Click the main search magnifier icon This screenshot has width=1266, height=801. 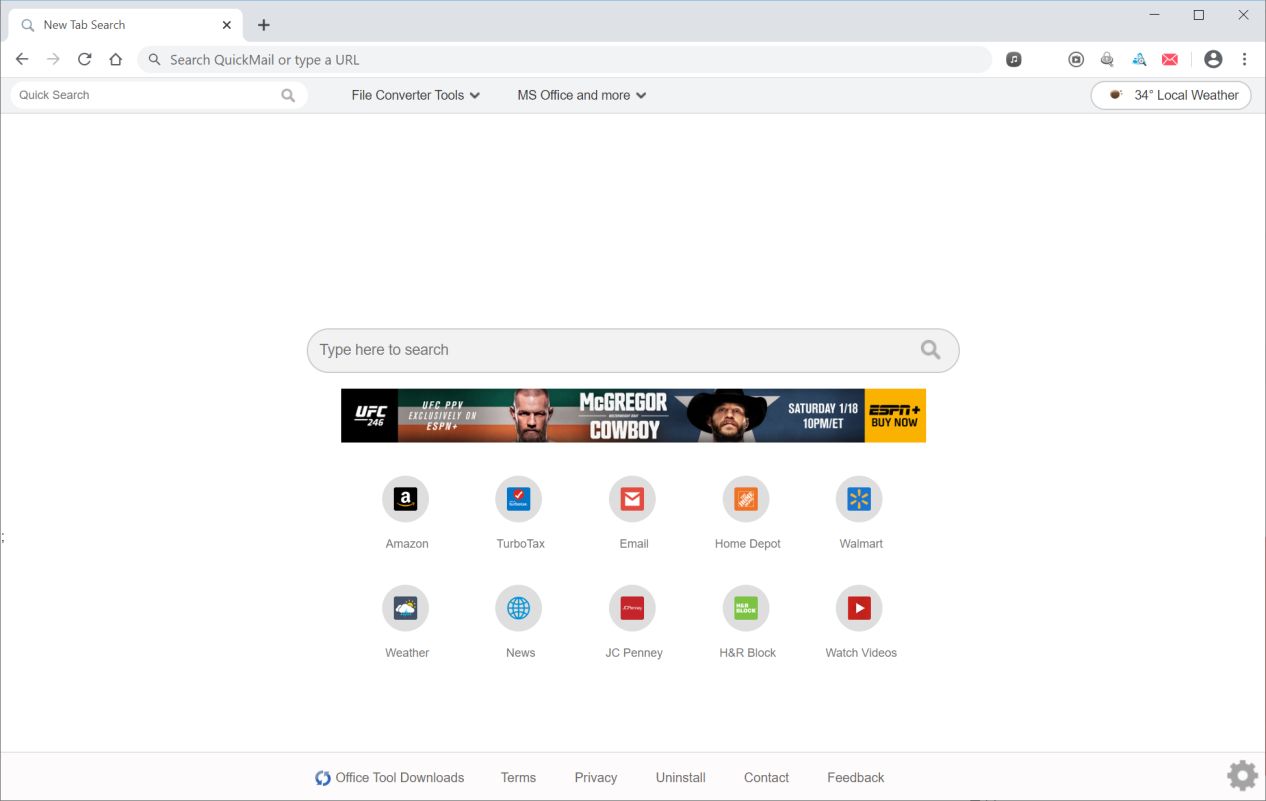click(930, 350)
